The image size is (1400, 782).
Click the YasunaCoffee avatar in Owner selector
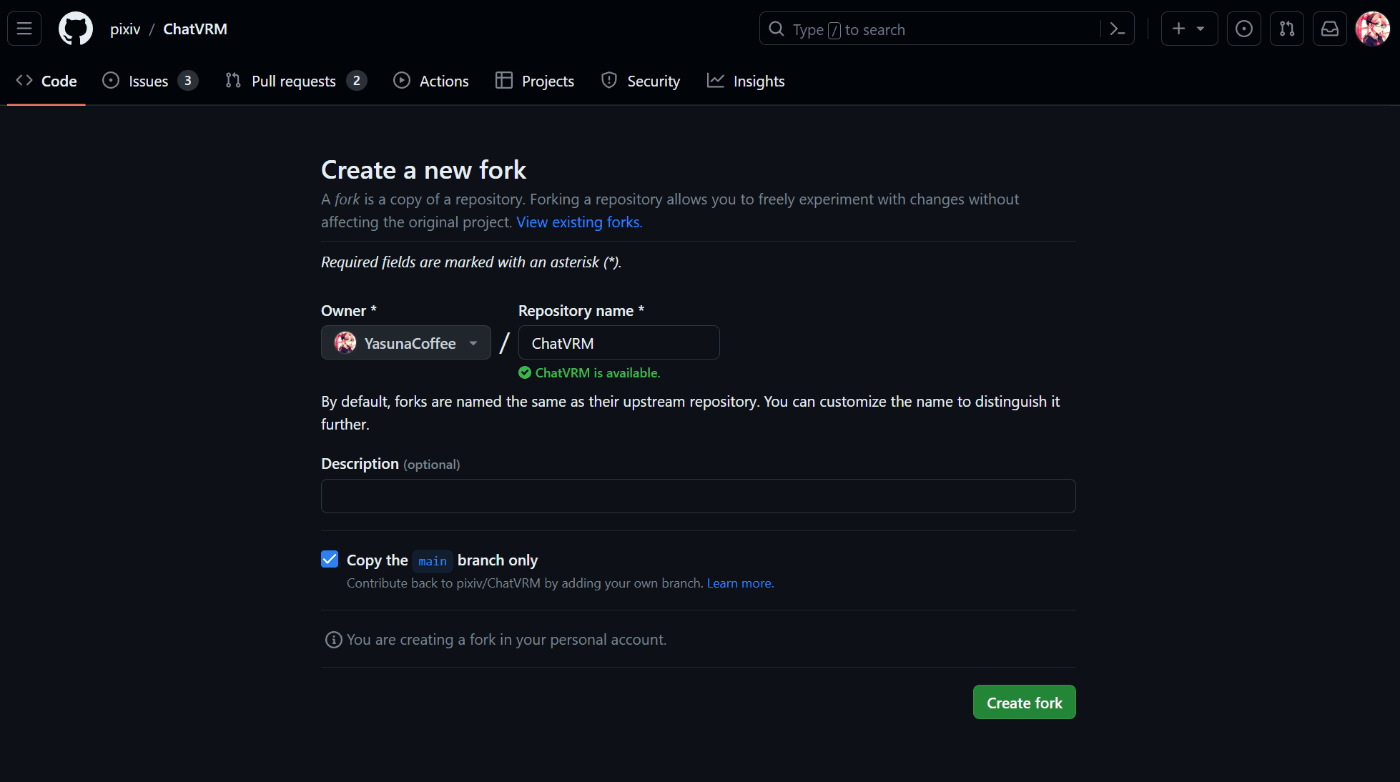345,343
